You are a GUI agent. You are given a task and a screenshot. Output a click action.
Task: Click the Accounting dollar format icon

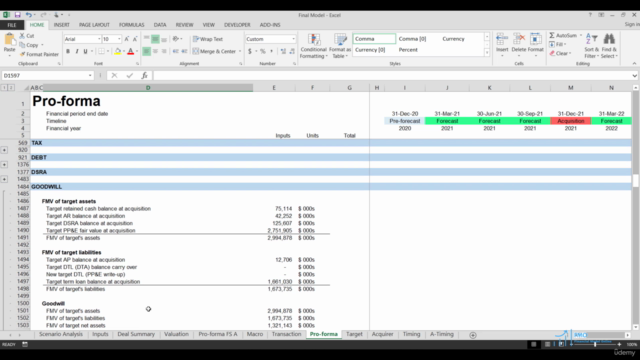250,51
